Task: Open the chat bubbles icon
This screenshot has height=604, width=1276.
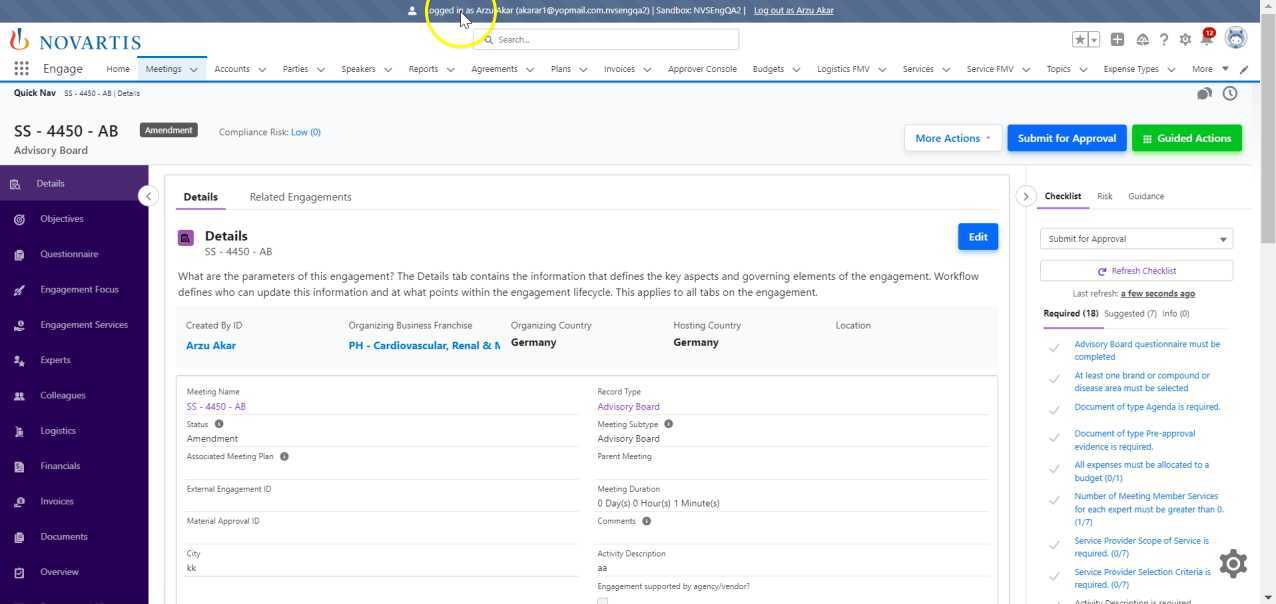Action: click(x=1204, y=93)
